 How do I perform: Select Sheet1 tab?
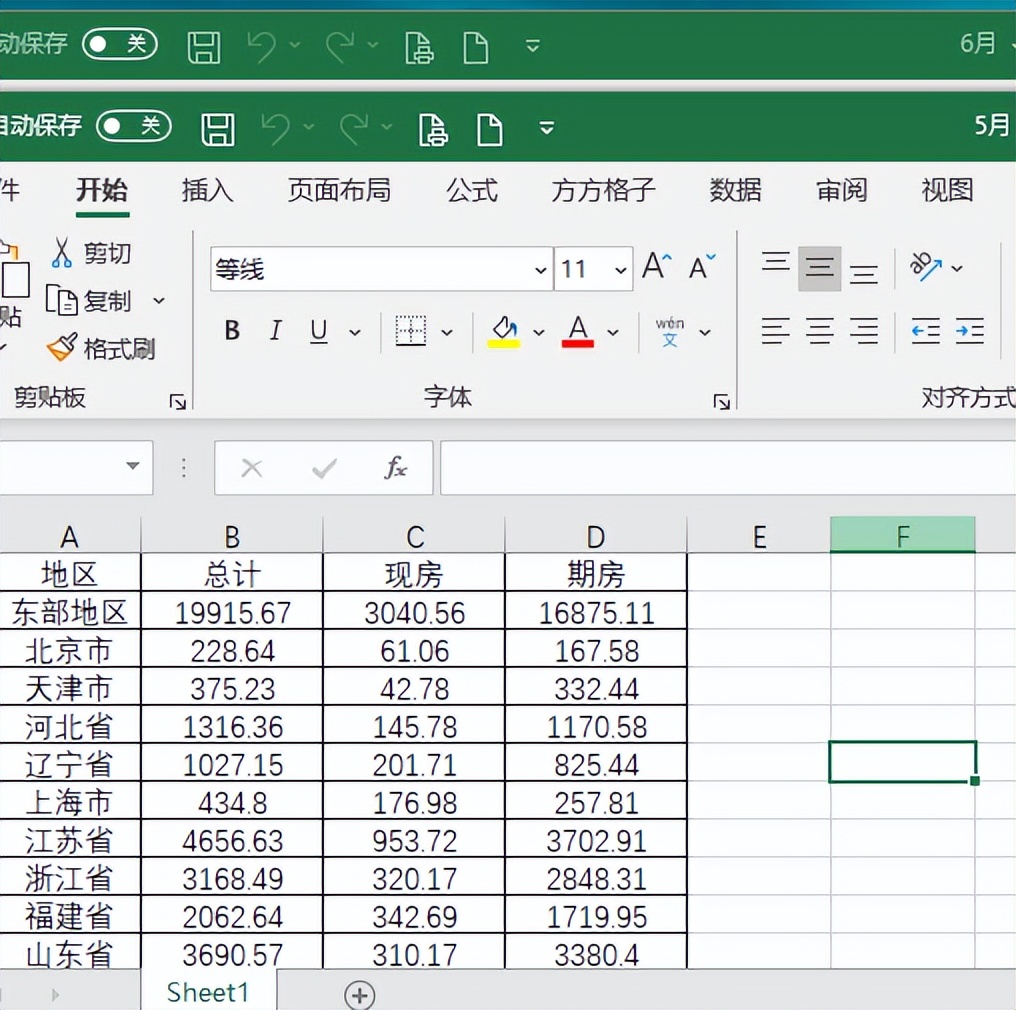pos(208,992)
